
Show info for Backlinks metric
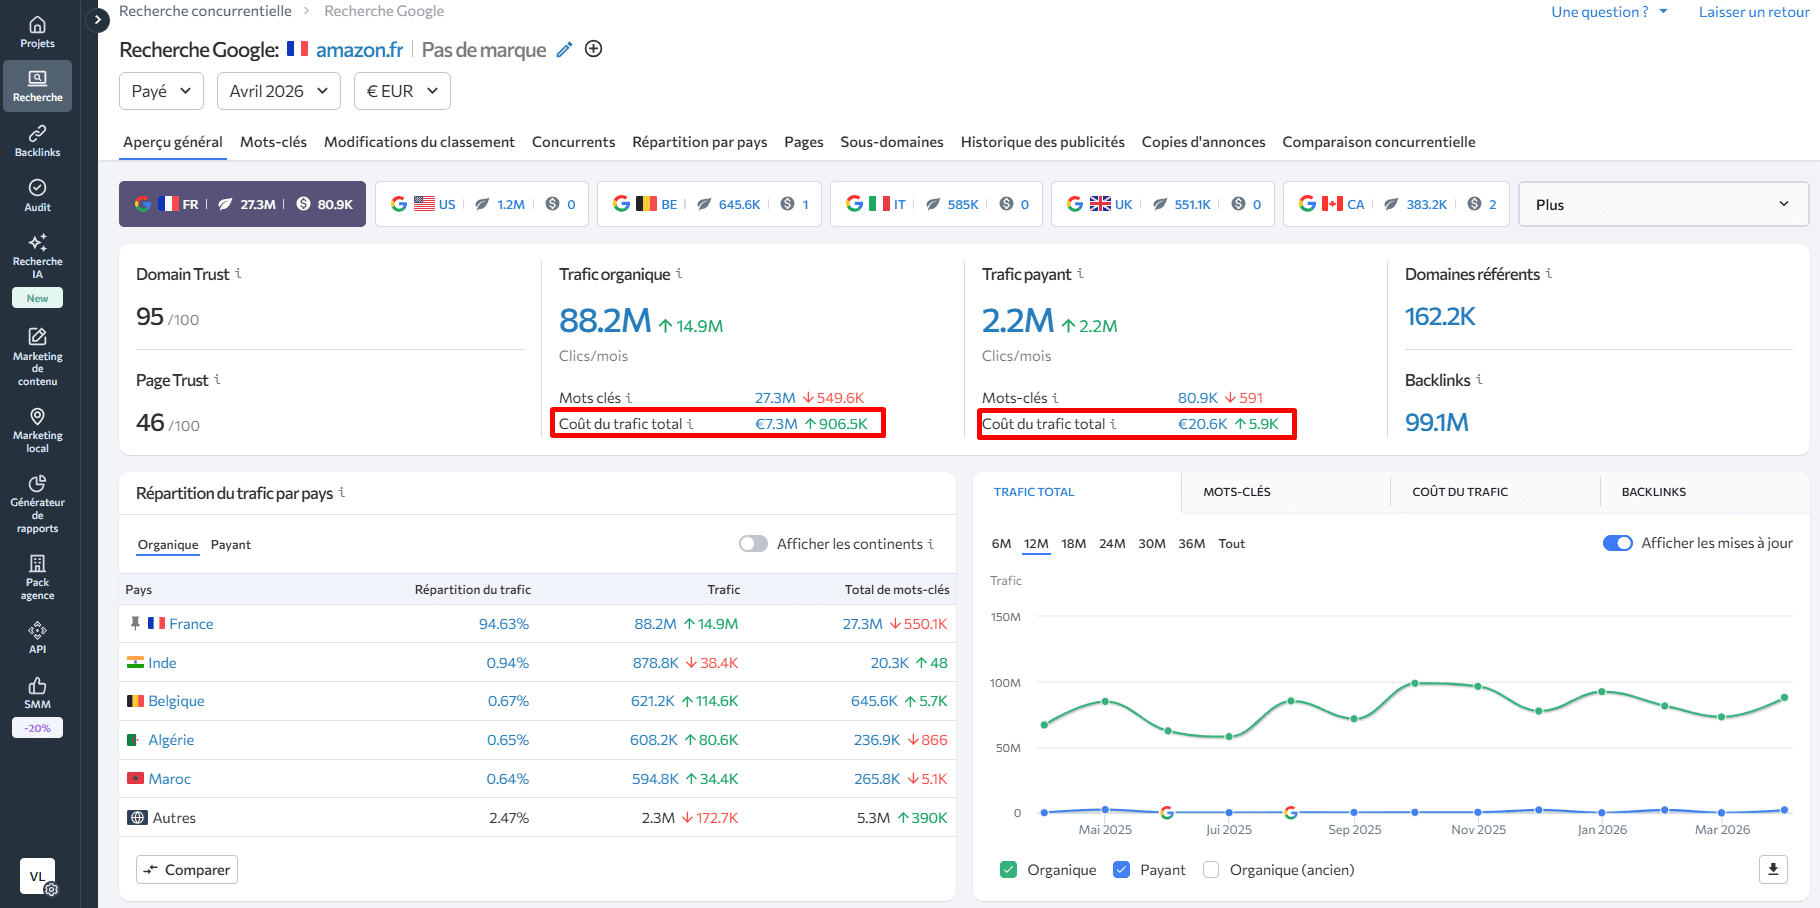coord(1479,379)
